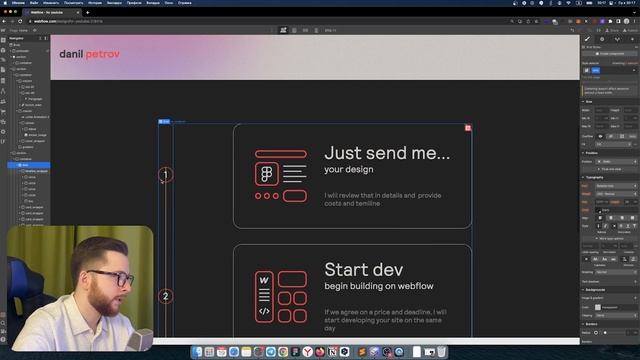Set capitalization to title case Aa
The image size is (640, 360).
604,259
